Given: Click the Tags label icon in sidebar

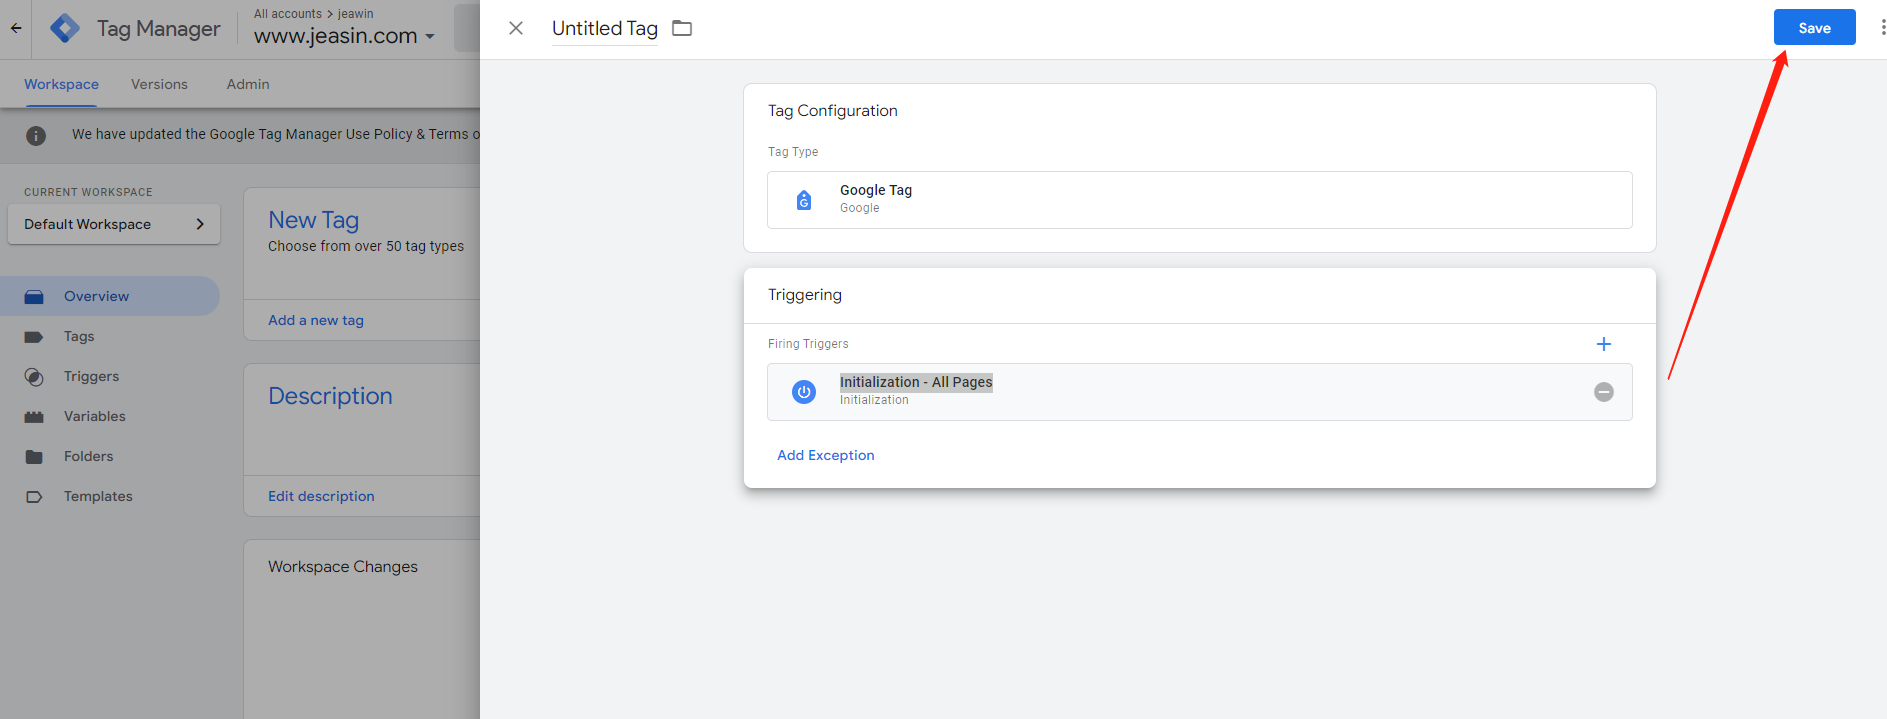Looking at the screenshot, I should point(34,337).
